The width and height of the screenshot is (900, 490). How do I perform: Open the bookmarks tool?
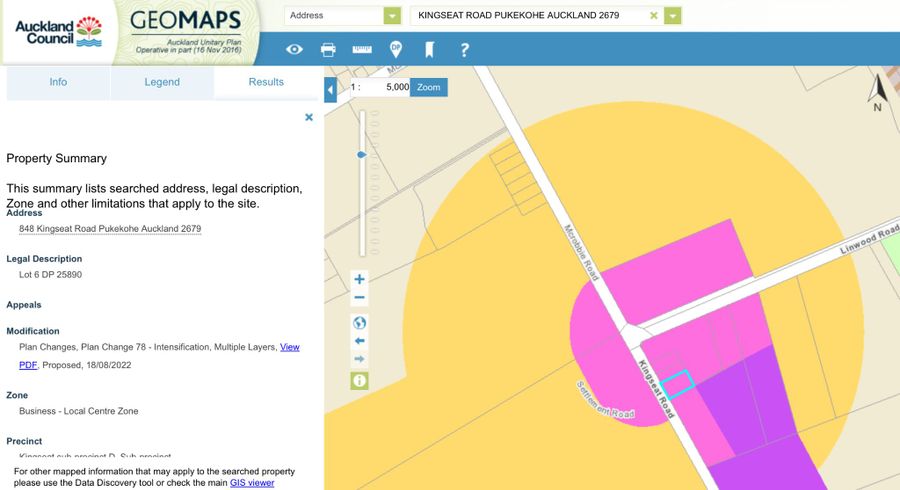tap(429, 49)
